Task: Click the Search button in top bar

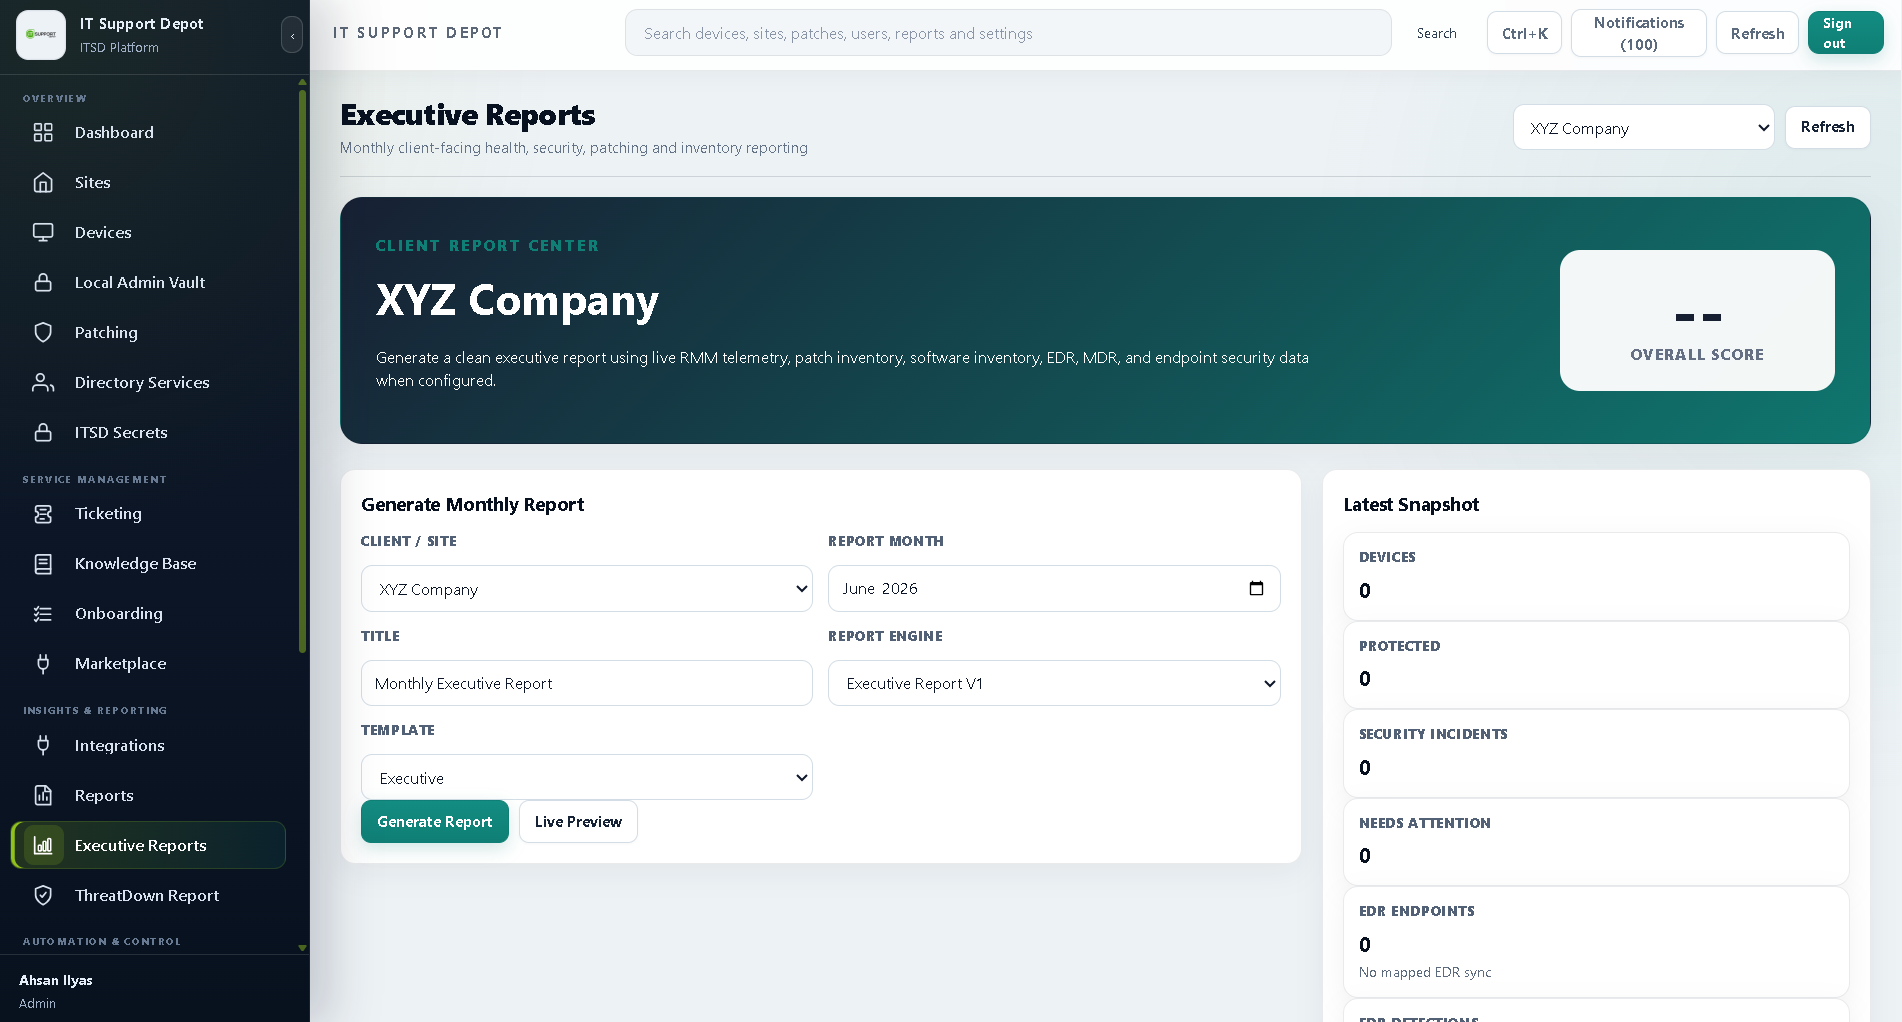Action: pos(1436,33)
